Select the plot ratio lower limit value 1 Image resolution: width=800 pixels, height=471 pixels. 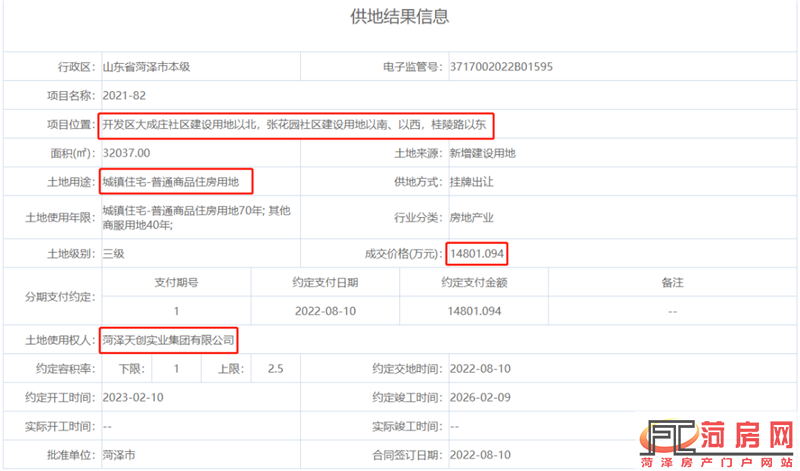click(177, 368)
